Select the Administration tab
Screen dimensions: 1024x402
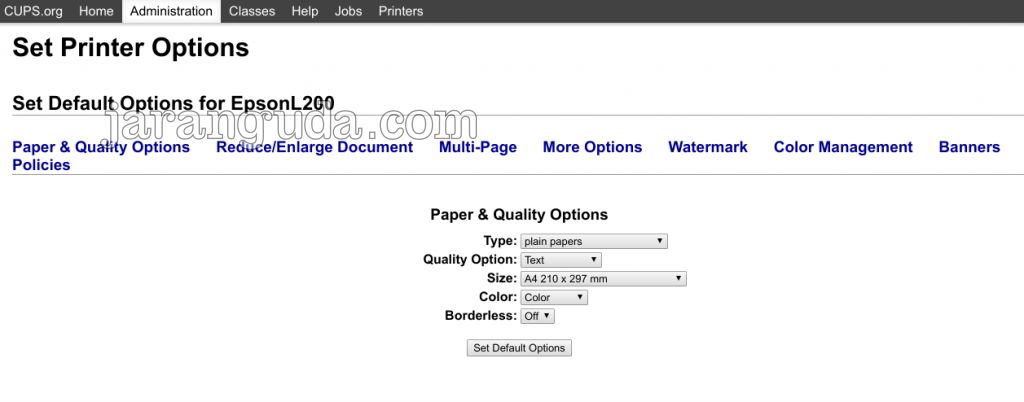(171, 11)
